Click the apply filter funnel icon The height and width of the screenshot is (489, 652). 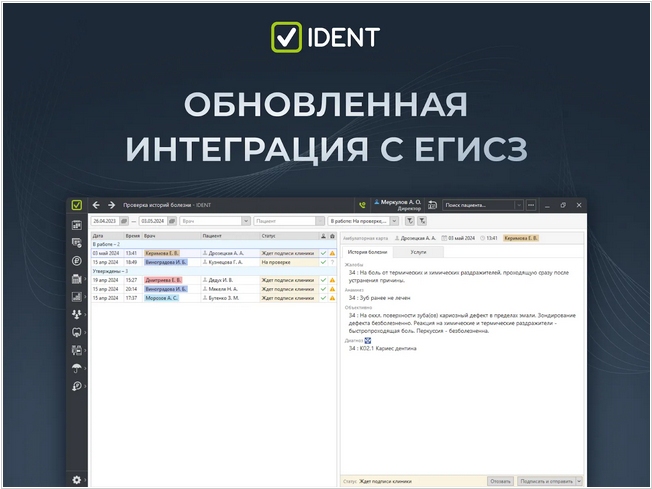tap(410, 221)
